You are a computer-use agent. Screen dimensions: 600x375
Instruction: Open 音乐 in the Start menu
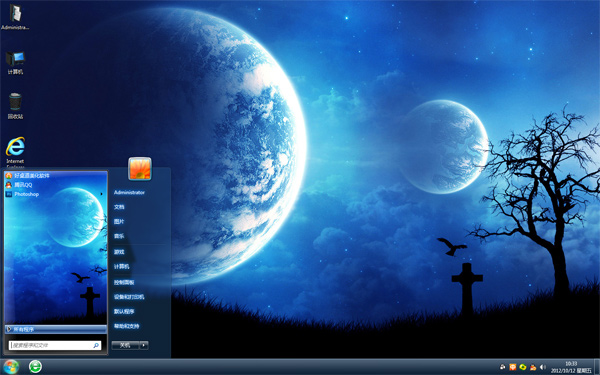point(119,236)
